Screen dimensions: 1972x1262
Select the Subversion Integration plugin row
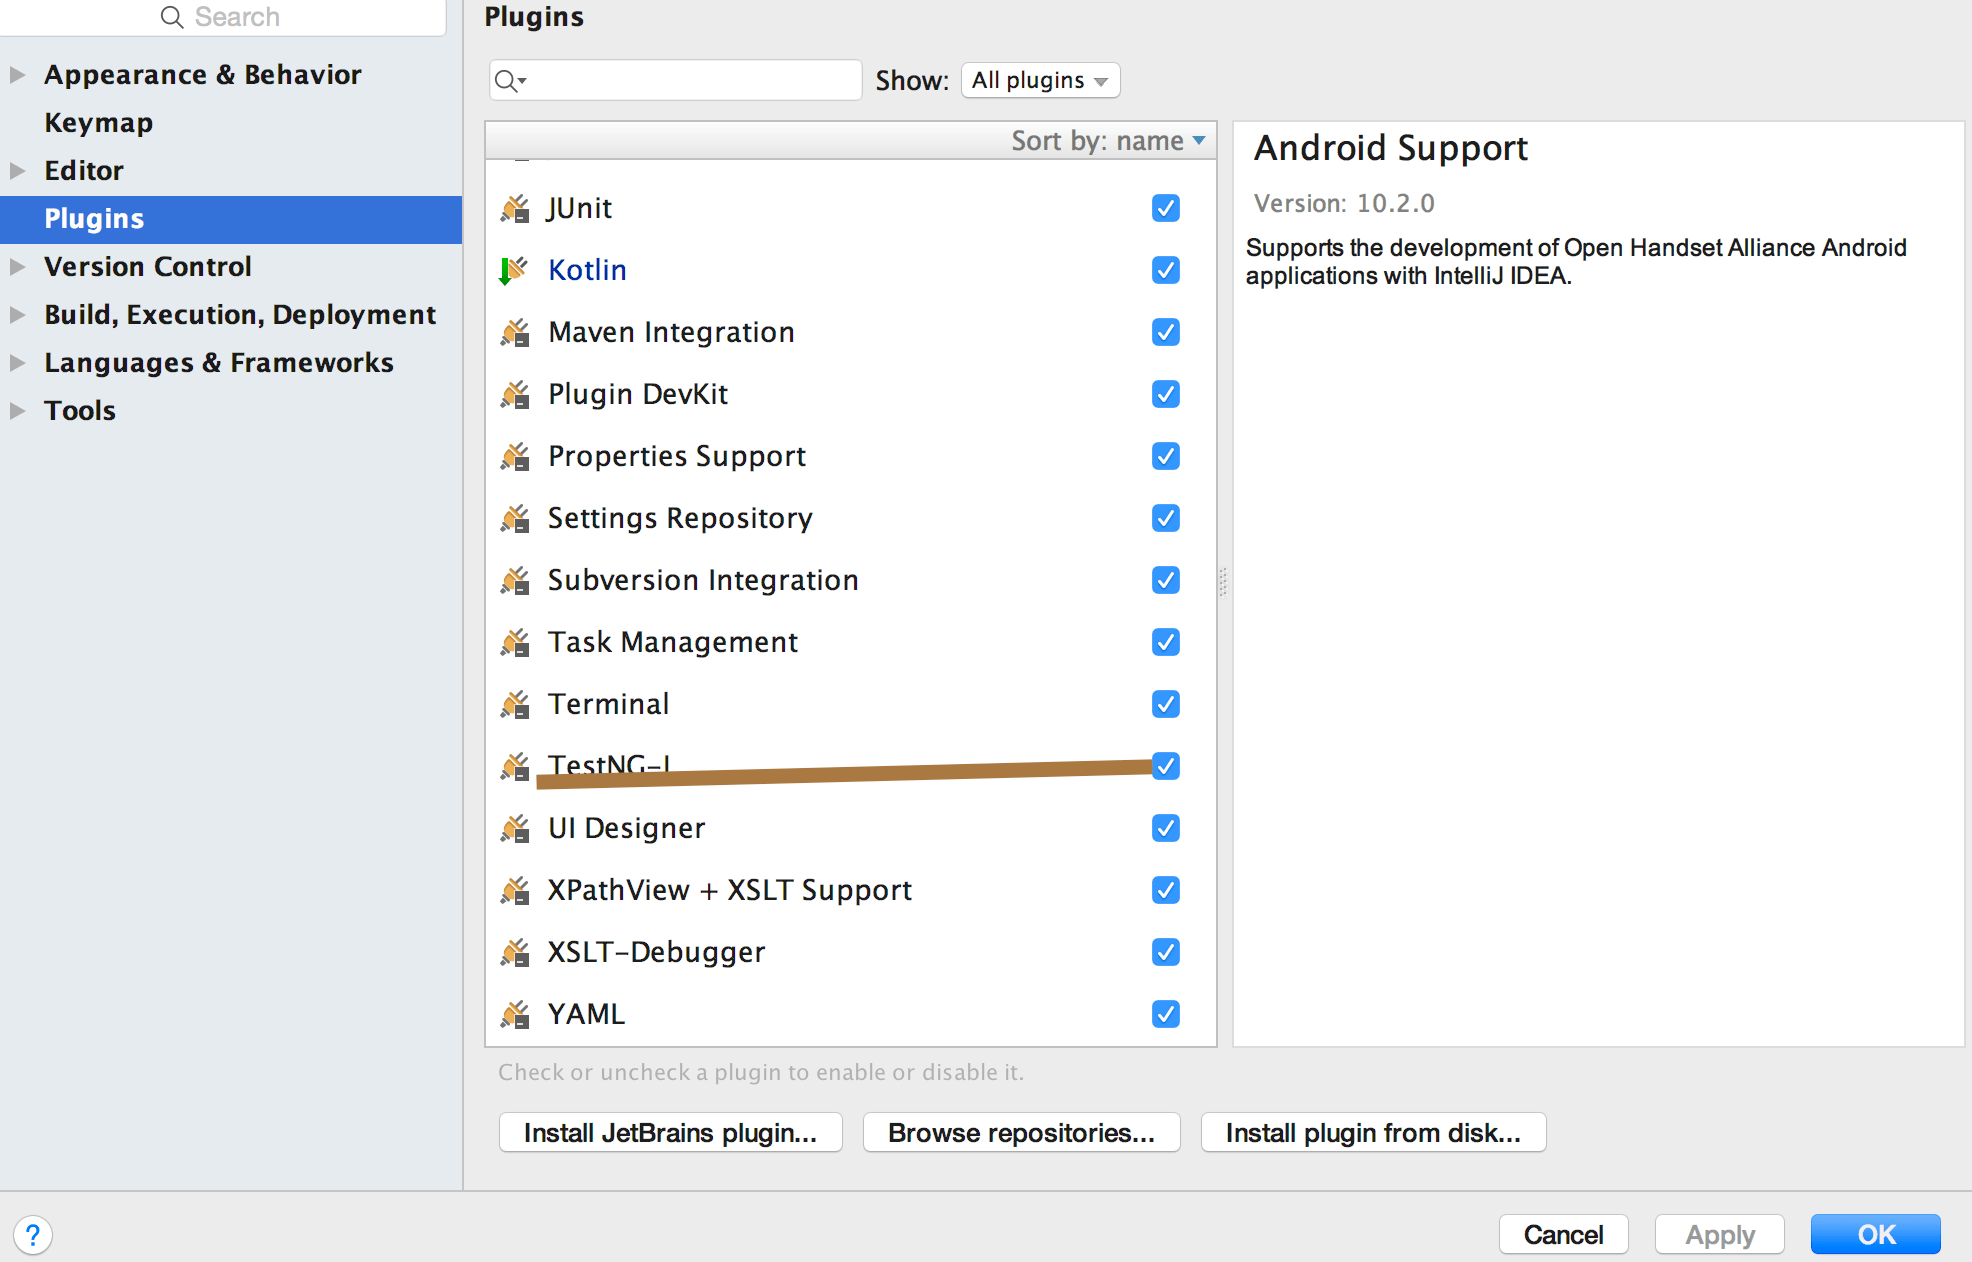coord(851,580)
